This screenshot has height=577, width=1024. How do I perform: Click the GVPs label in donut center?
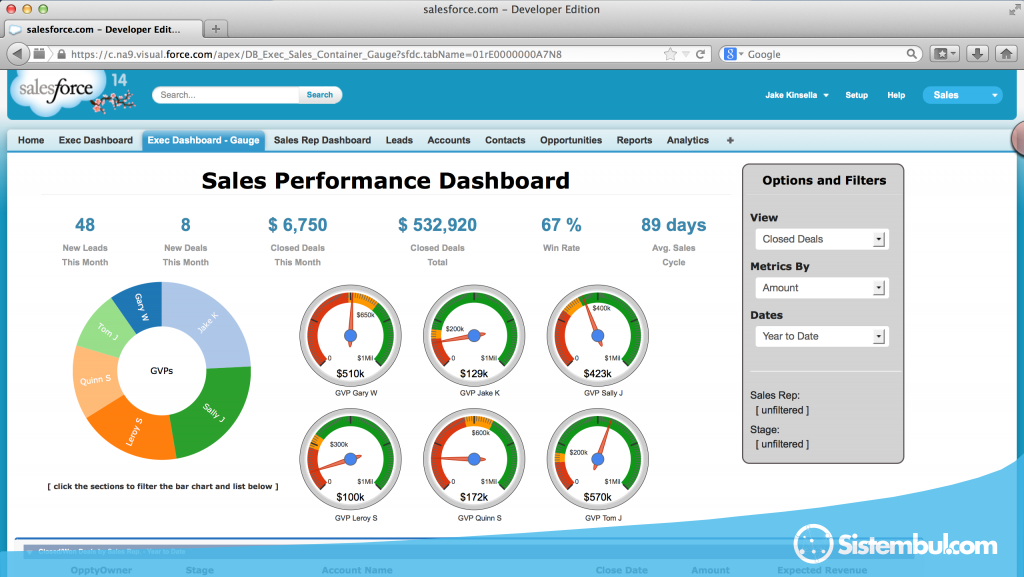[162, 371]
